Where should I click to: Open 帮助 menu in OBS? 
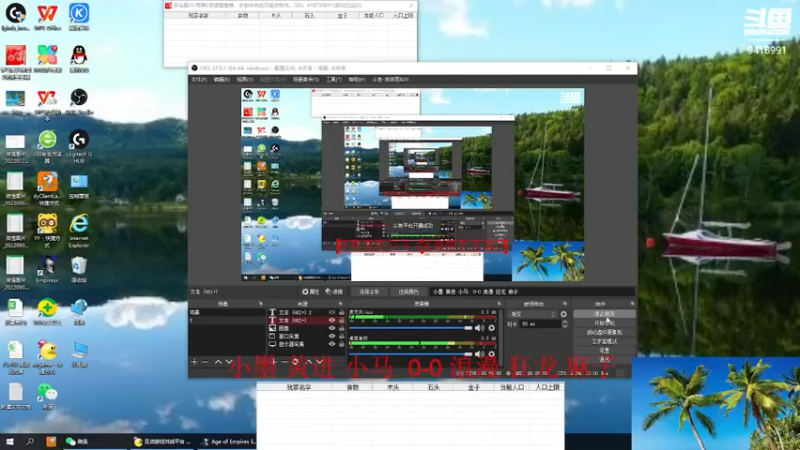357,80
